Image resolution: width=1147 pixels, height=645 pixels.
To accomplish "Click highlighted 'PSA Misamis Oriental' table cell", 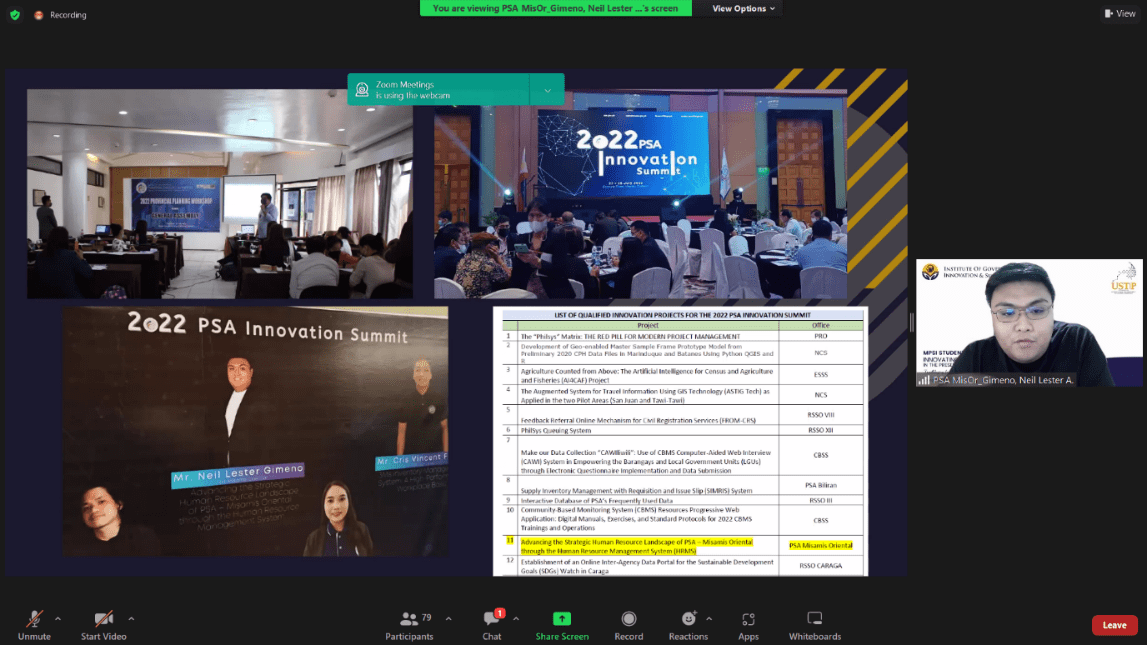I will pos(821,546).
